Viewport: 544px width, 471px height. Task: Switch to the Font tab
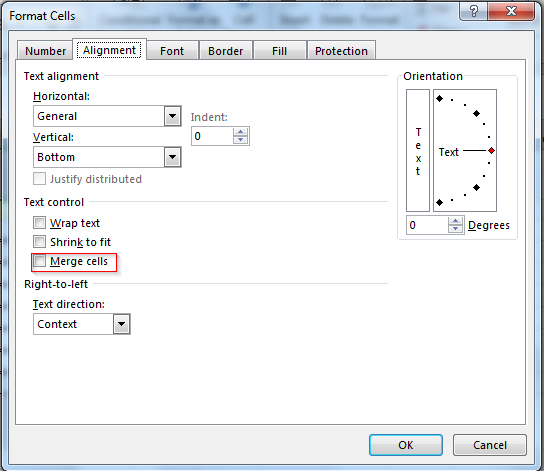click(x=172, y=51)
